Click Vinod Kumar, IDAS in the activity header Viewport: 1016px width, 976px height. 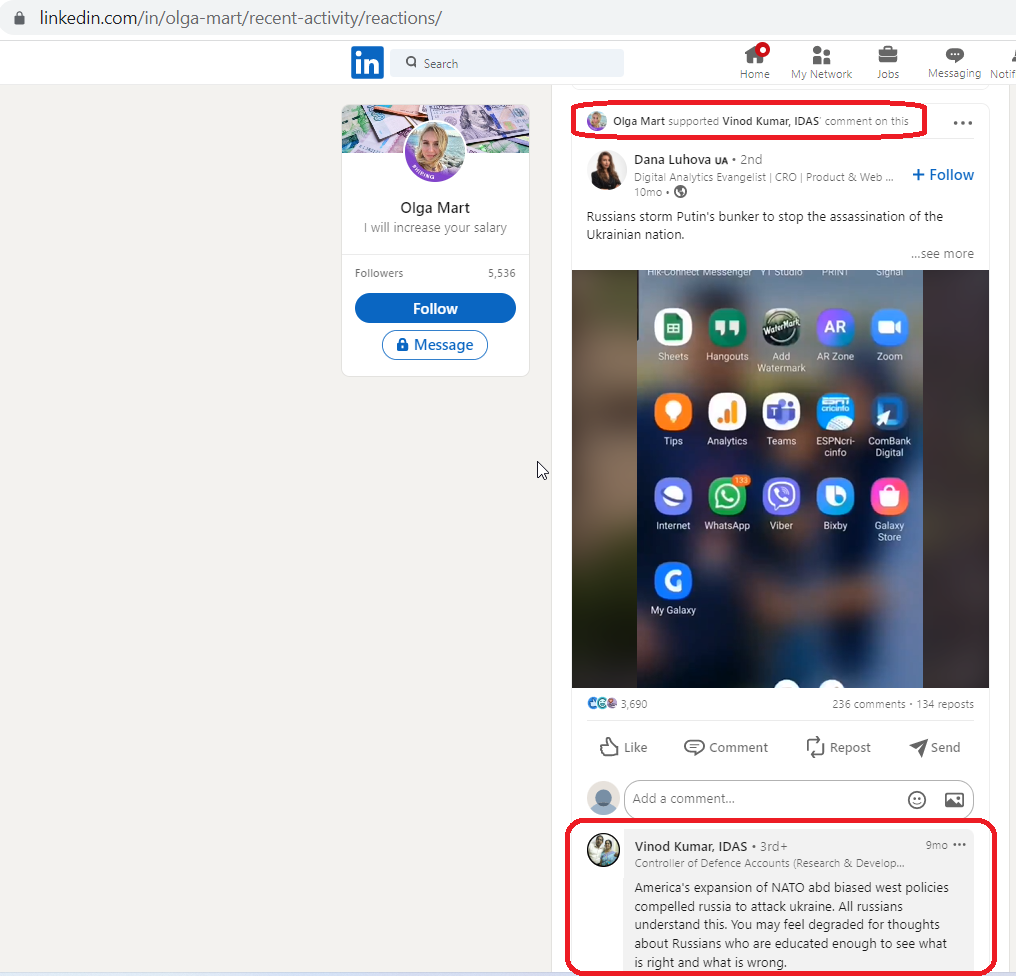(x=771, y=121)
